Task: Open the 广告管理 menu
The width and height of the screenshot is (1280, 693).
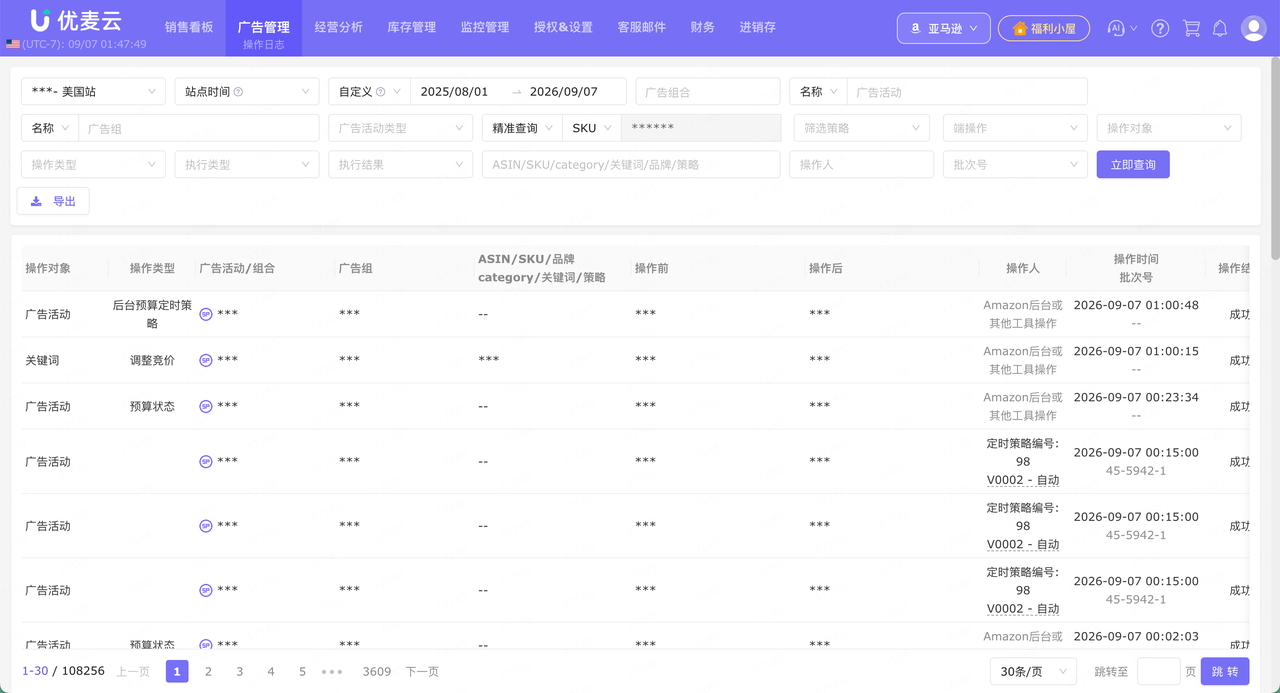Action: pyautogui.click(x=263, y=28)
